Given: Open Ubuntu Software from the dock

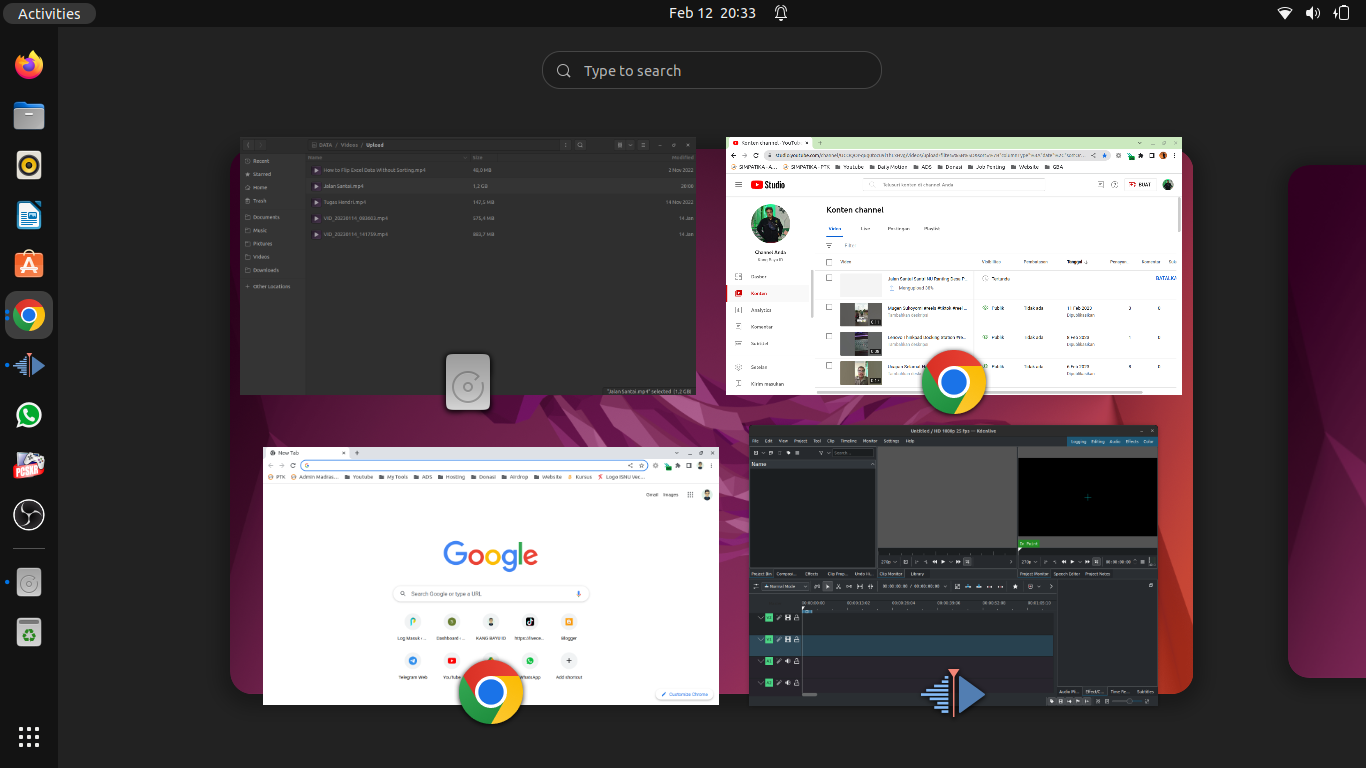Looking at the screenshot, I should click(29, 265).
